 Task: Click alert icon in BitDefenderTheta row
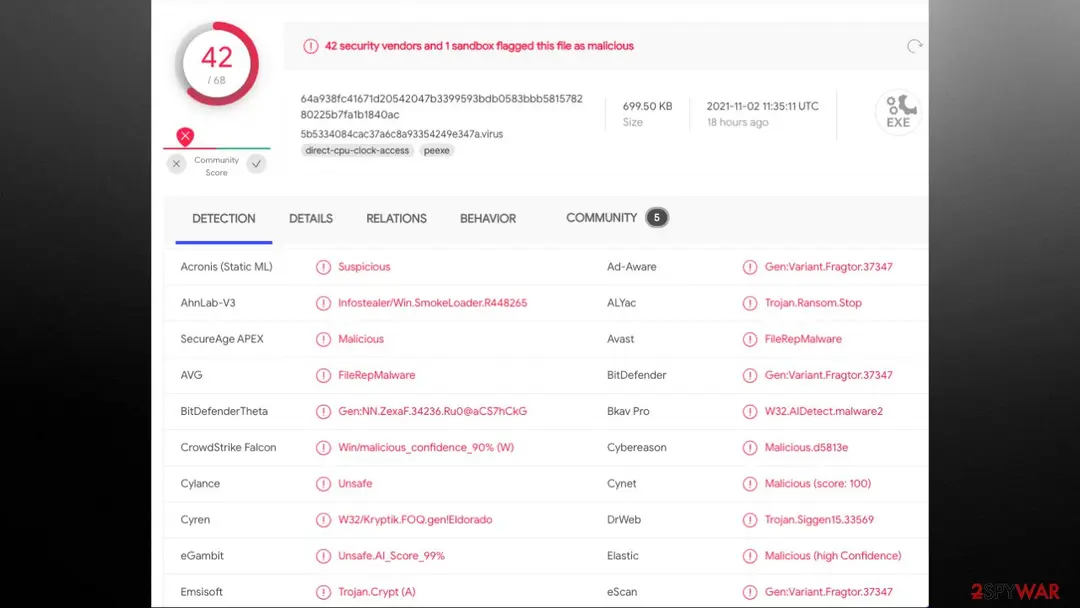point(323,412)
